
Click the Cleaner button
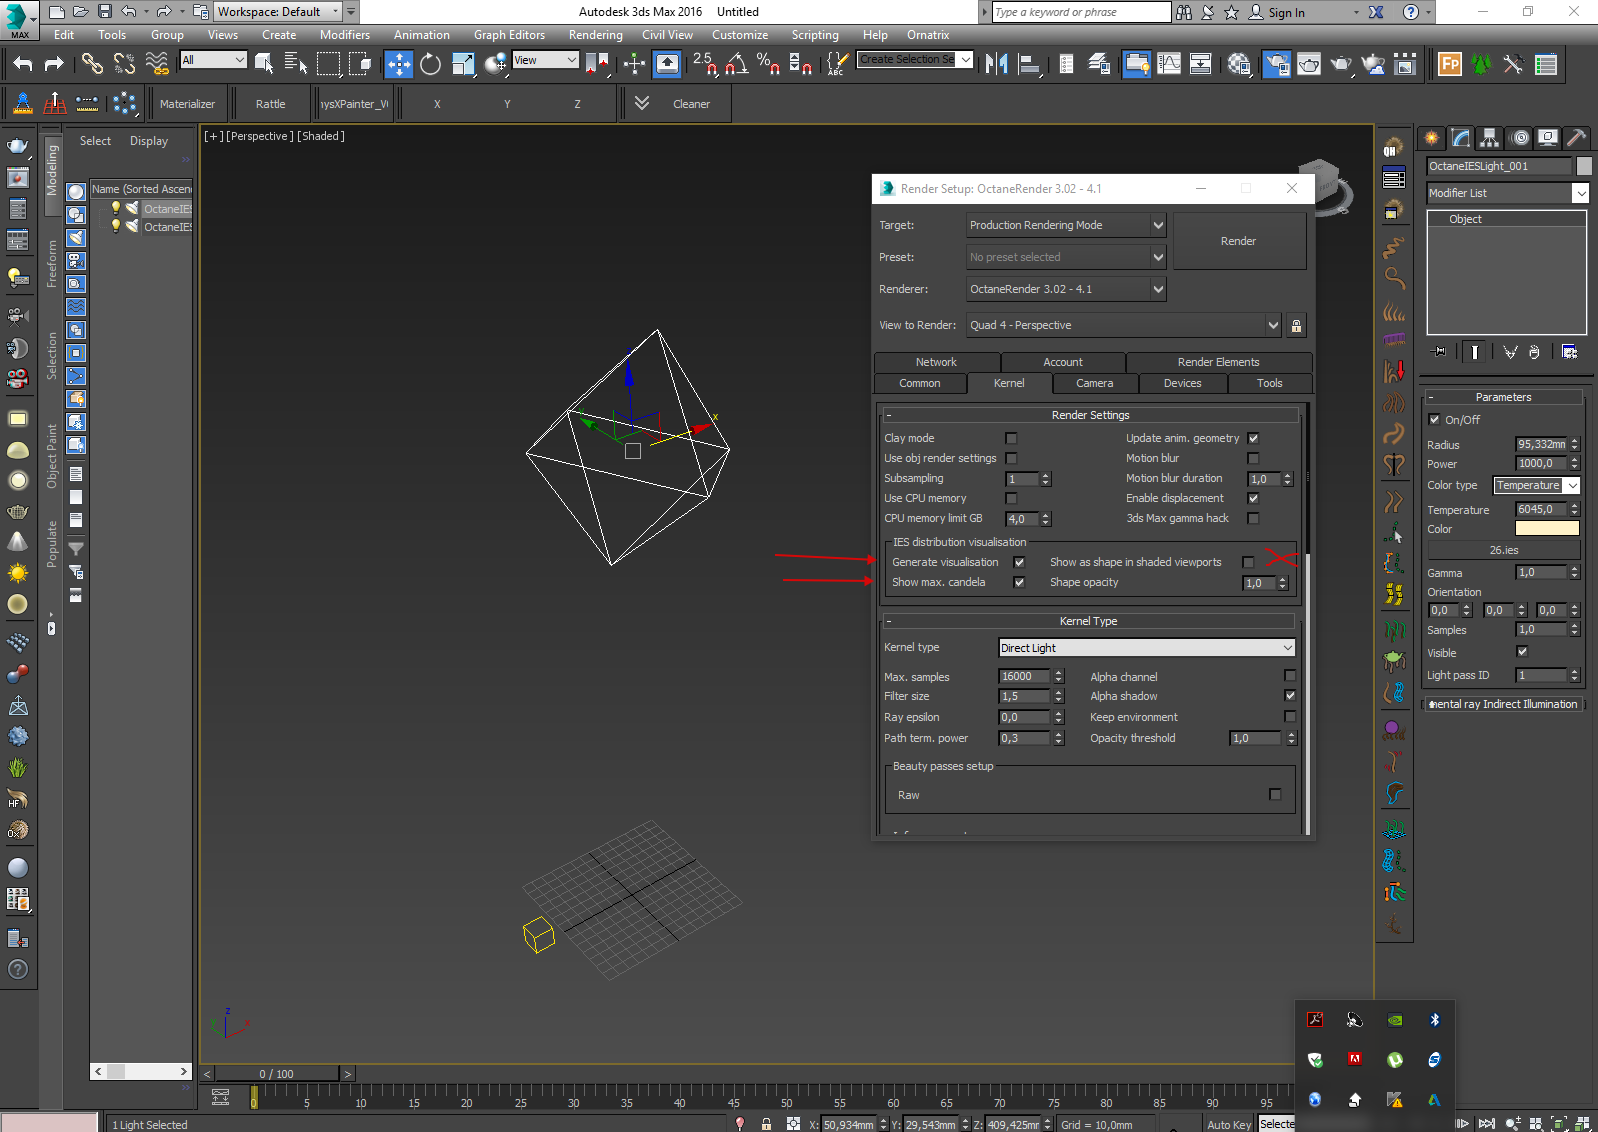(x=691, y=104)
